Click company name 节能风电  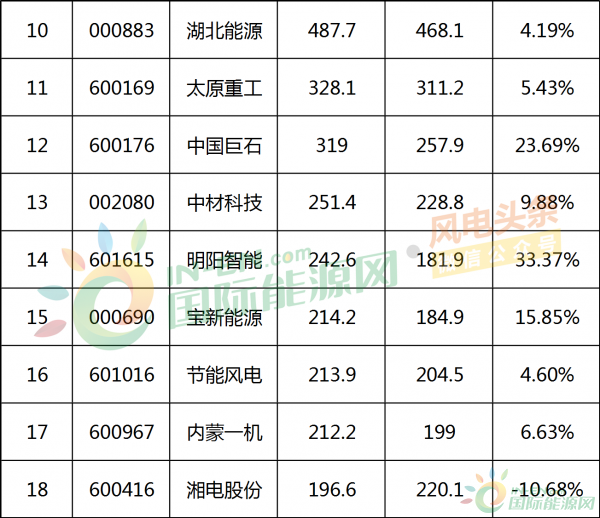pyautogui.click(x=224, y=375)
